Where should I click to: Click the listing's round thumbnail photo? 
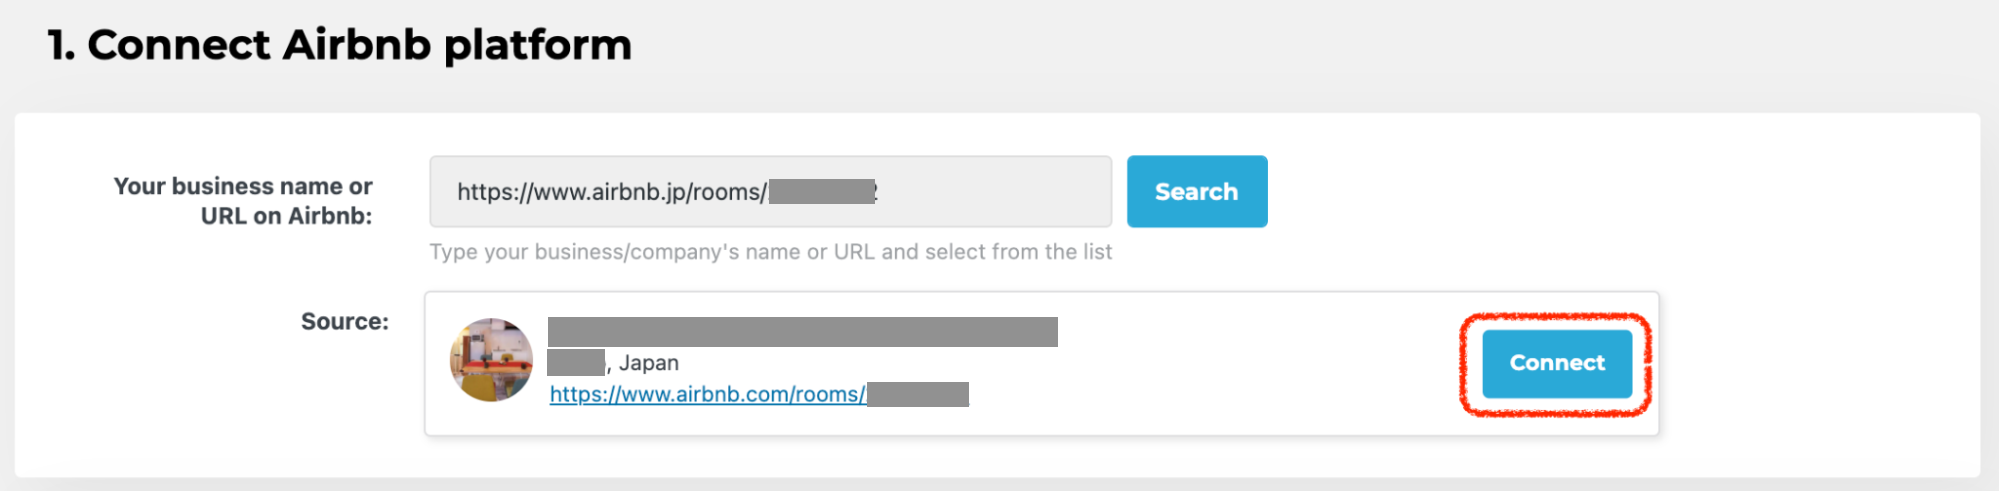click(491, 360)
